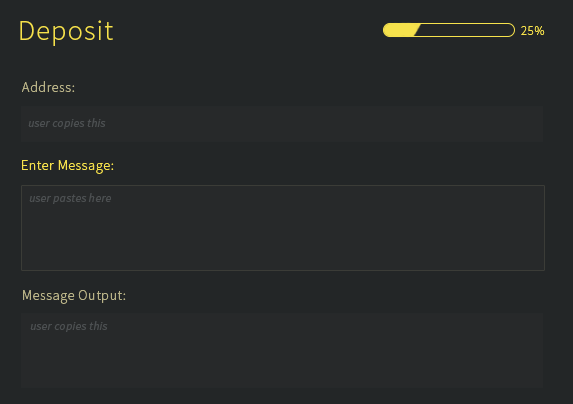Click empty space inside Enter Message box
Screen dimensions: 573x404
click(x=283, y=237)
